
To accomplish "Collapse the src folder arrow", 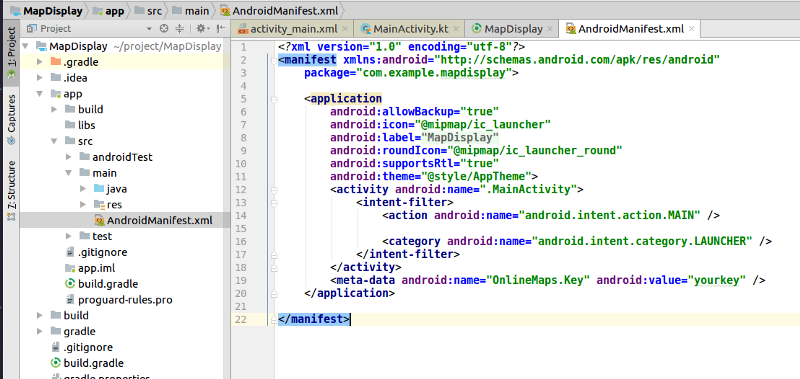I will (54, 141).
